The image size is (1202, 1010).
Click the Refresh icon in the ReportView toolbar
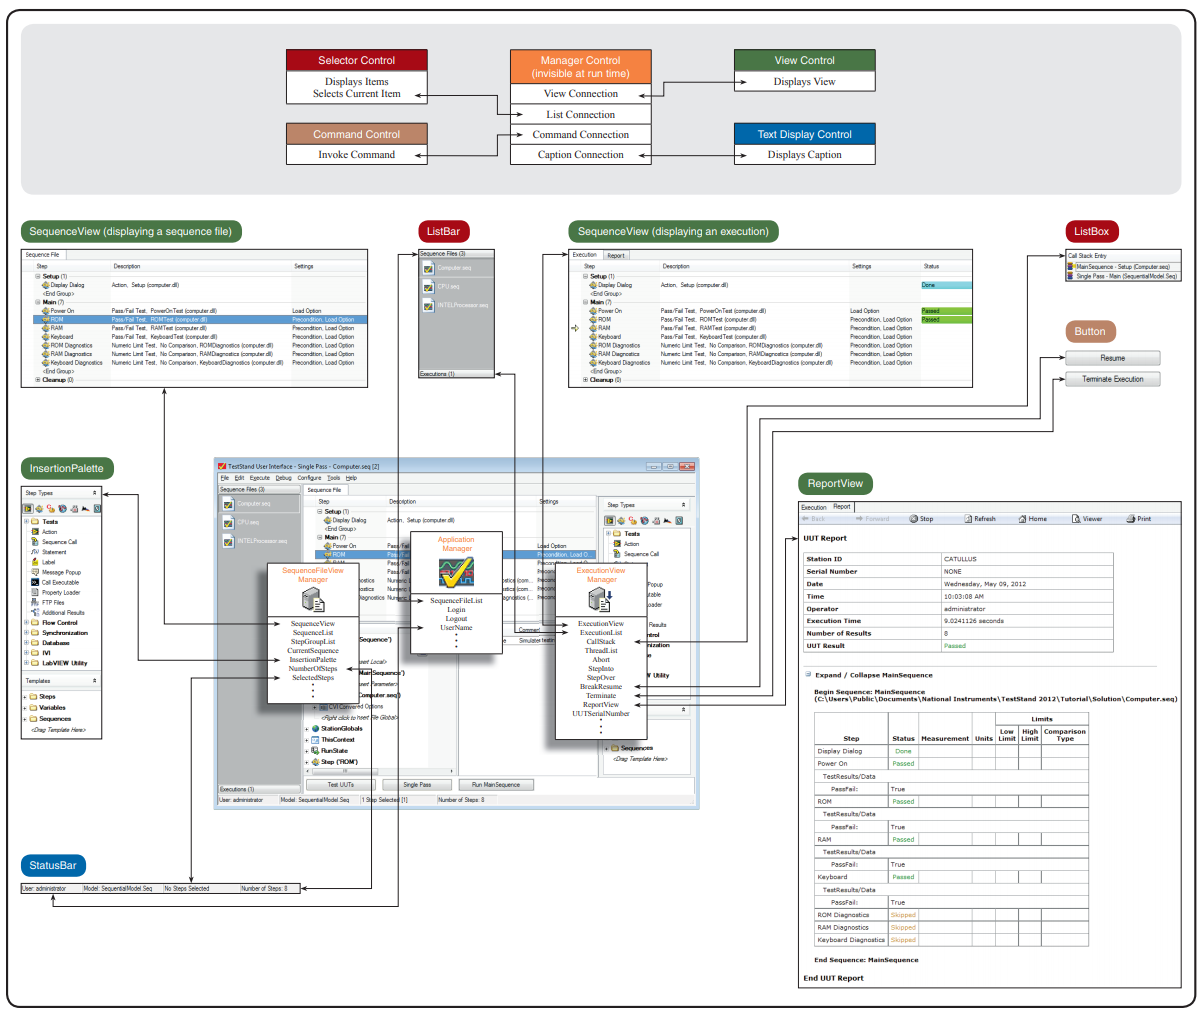[968, 519]
